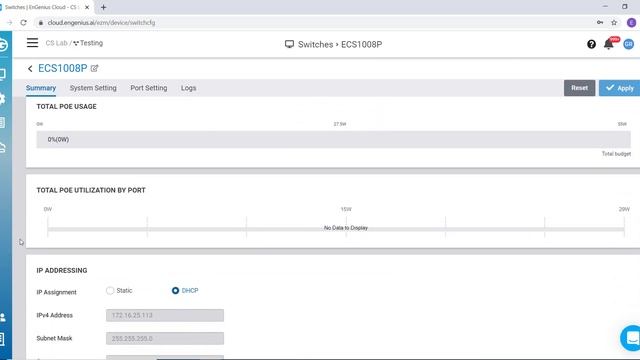Click the CS Lab organization breadcrumb
Viewport: 640px width, 360px height.
tap(56, 43)
